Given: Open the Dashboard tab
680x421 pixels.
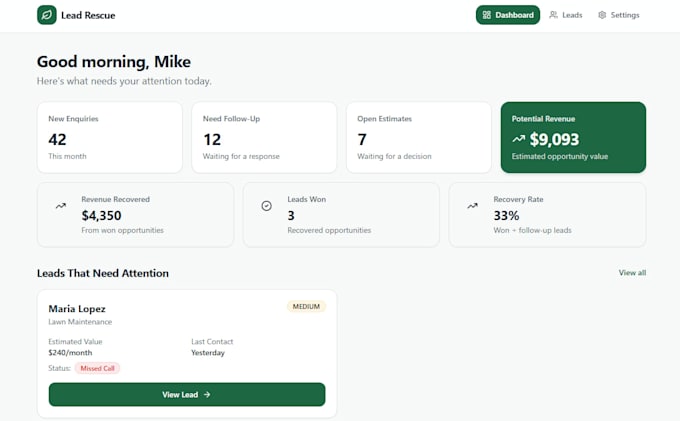Looking at the screenshot, I should [x=508, y=15].
